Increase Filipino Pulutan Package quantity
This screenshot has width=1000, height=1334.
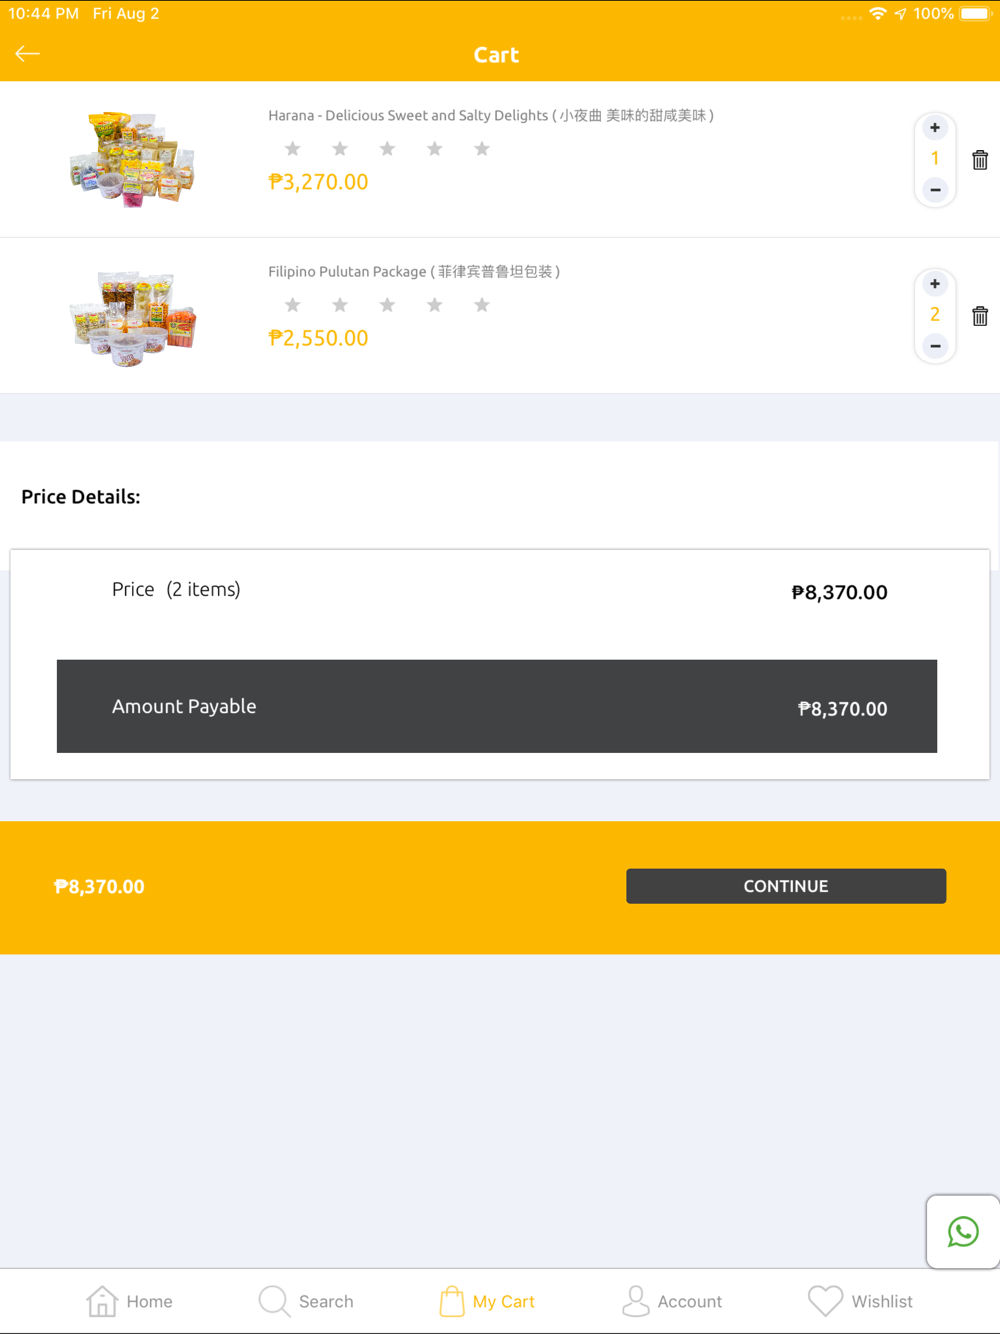coord(935,284)
